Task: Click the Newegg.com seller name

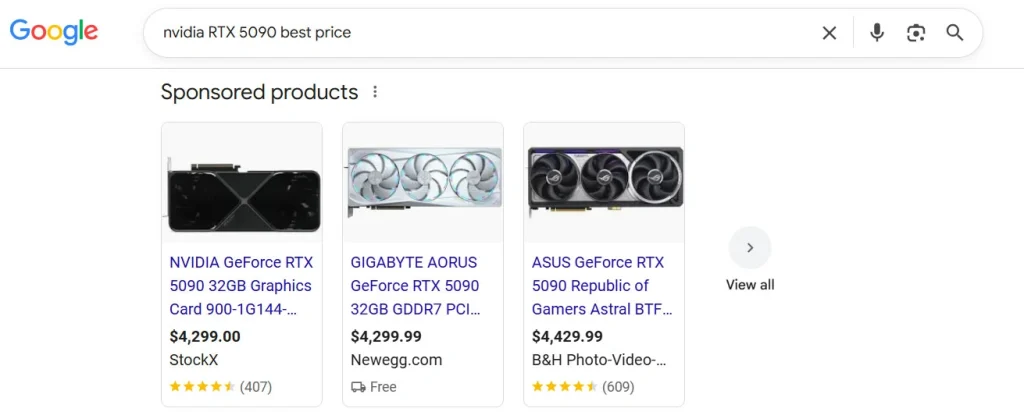Action: tap(396, 360)
